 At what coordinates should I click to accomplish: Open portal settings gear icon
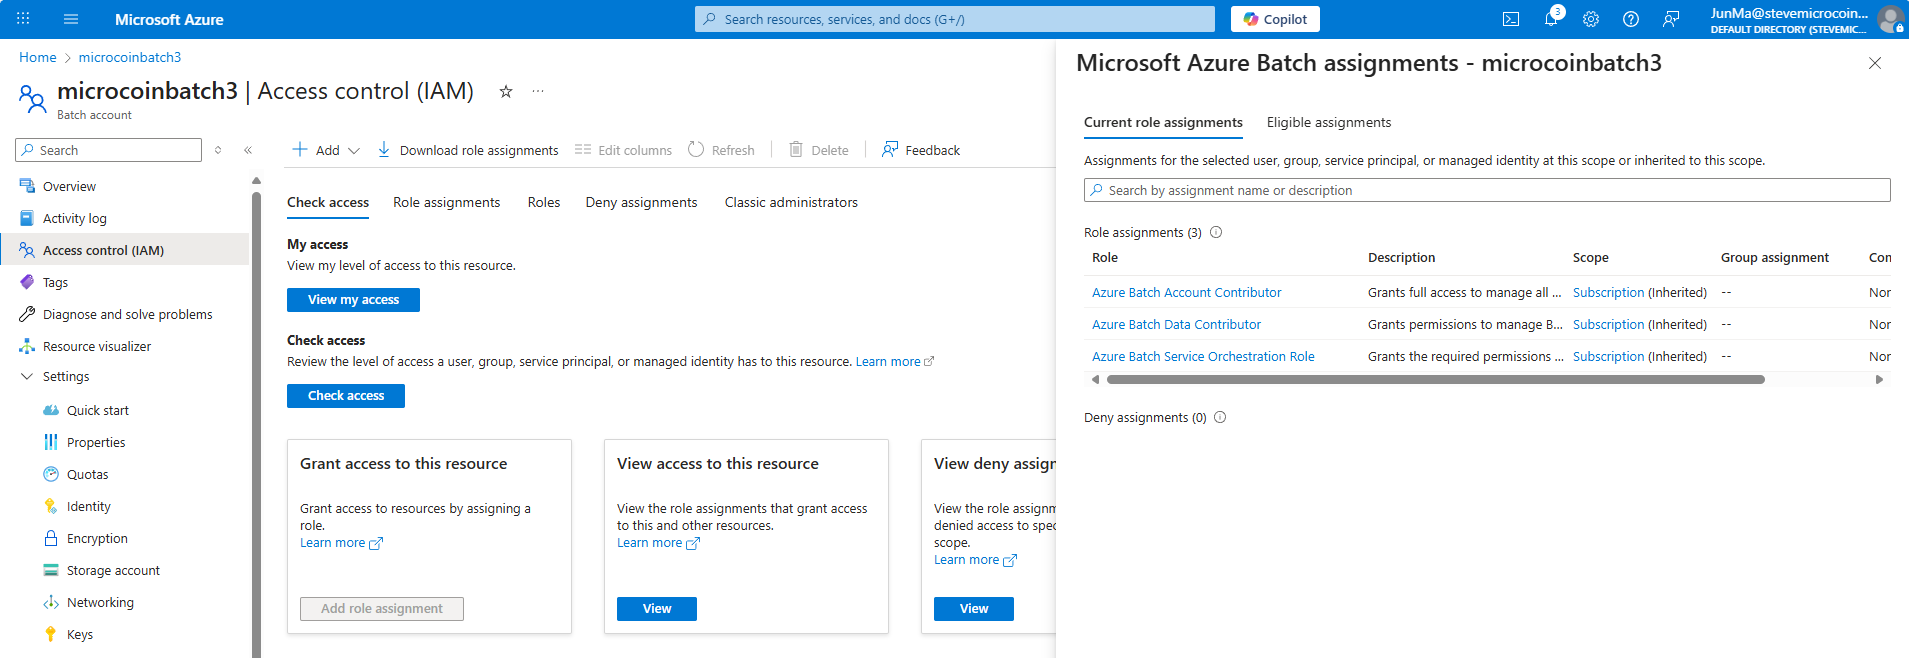(1591, 19)
